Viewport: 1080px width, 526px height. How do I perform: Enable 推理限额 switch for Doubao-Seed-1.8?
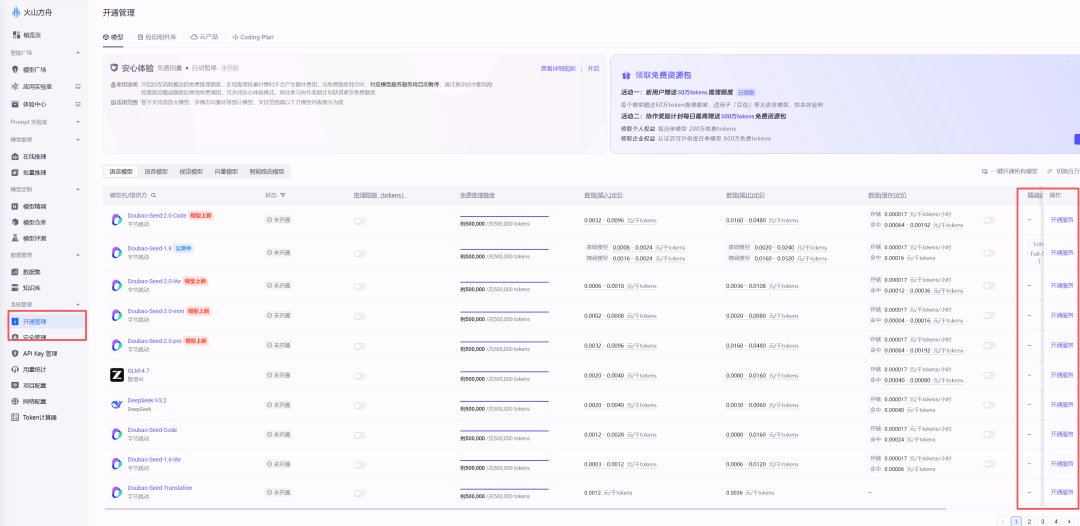[x=359, y=251]
